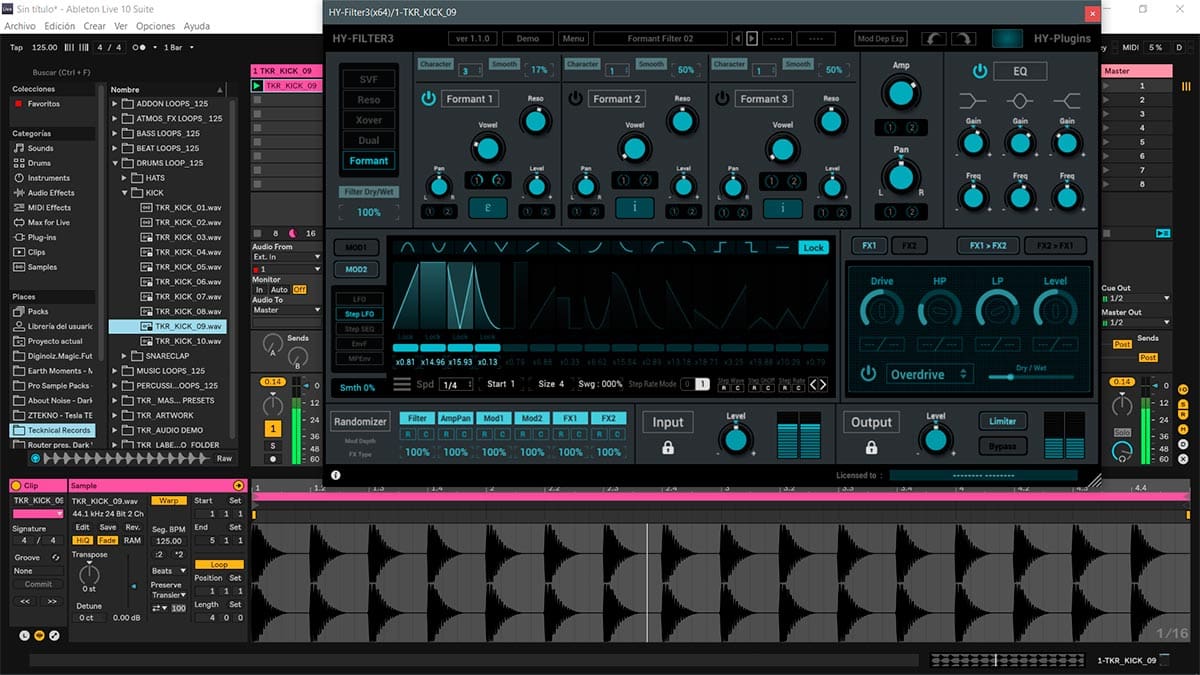
Task: Set Monitor to Auto
Action: point(279,290)
